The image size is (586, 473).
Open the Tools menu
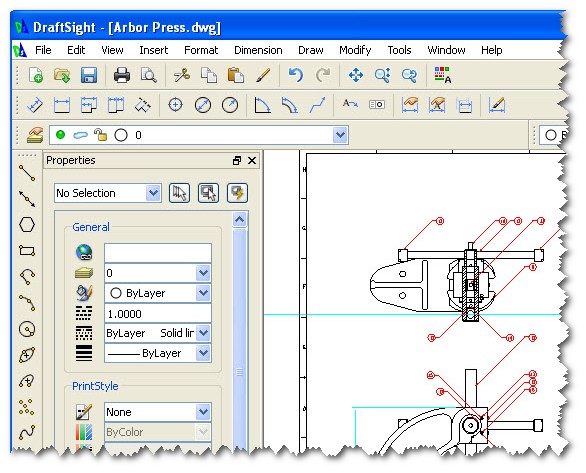point(399,50)
